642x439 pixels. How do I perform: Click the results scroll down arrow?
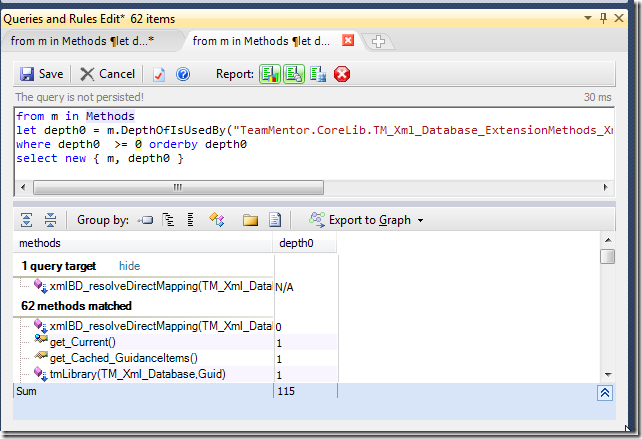608,374
